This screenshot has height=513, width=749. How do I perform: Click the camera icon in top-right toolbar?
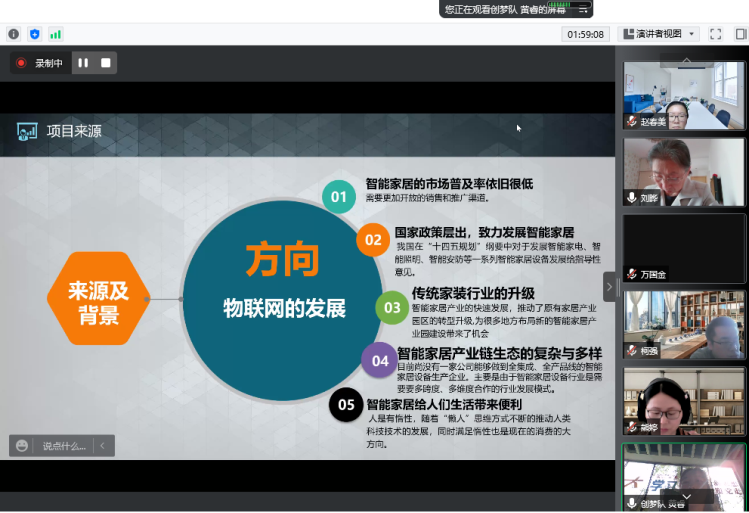[x=739, y=34]
